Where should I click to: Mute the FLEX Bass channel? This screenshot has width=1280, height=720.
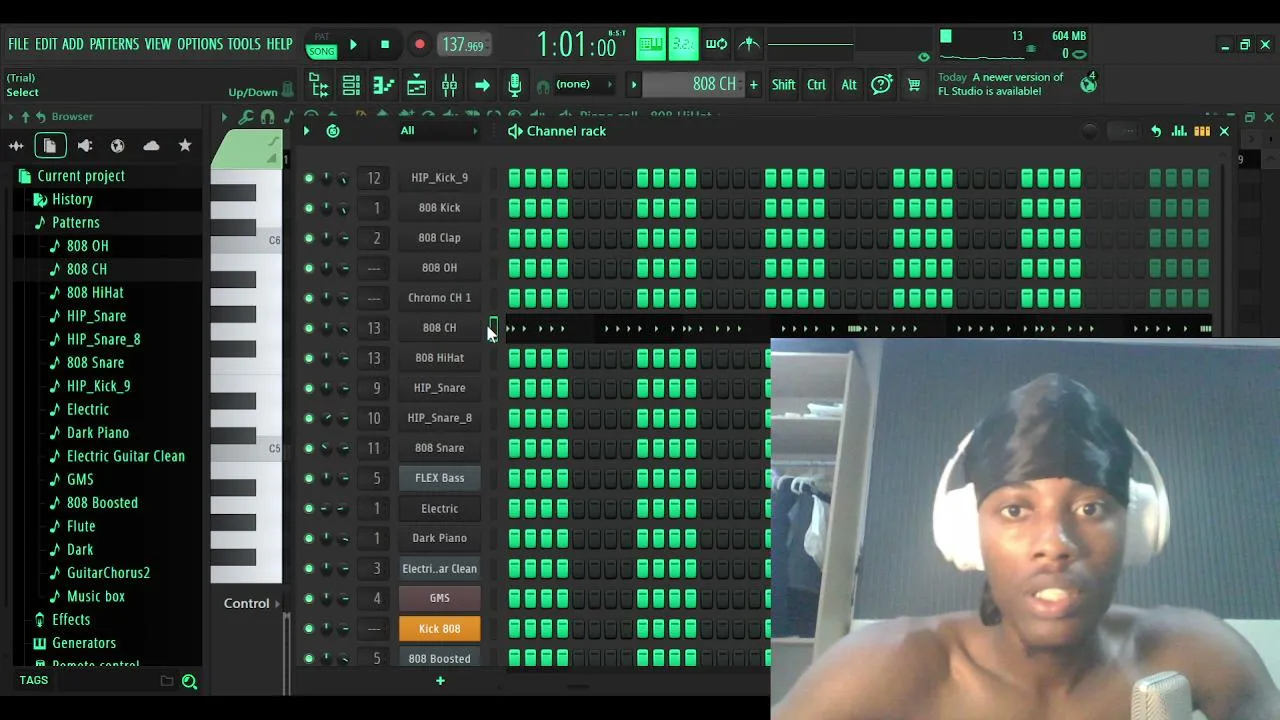click(x=309, y=478)
